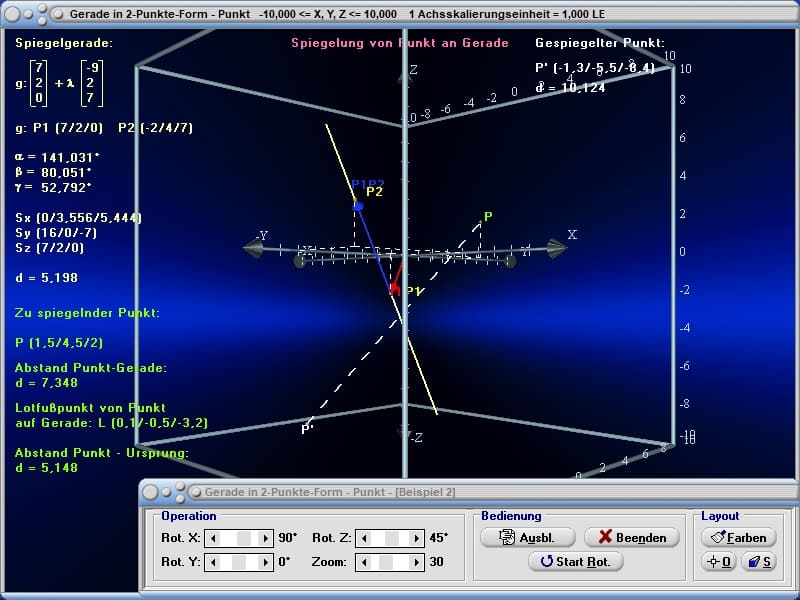The width and height of the screenshot is (800, 600).
Task: Click the Sz (7/2/0) entry
Action: point(49,248)
